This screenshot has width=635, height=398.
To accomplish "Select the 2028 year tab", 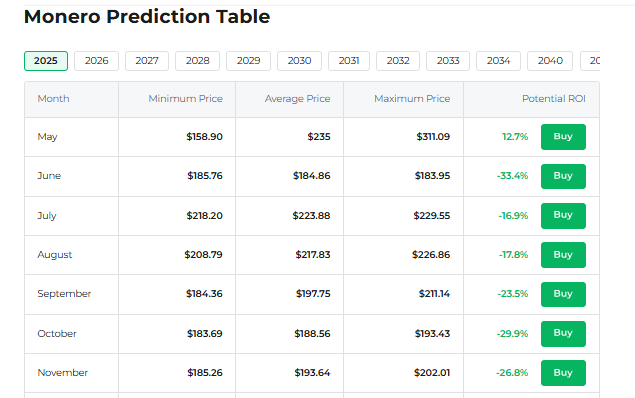I will coord(197,61).
